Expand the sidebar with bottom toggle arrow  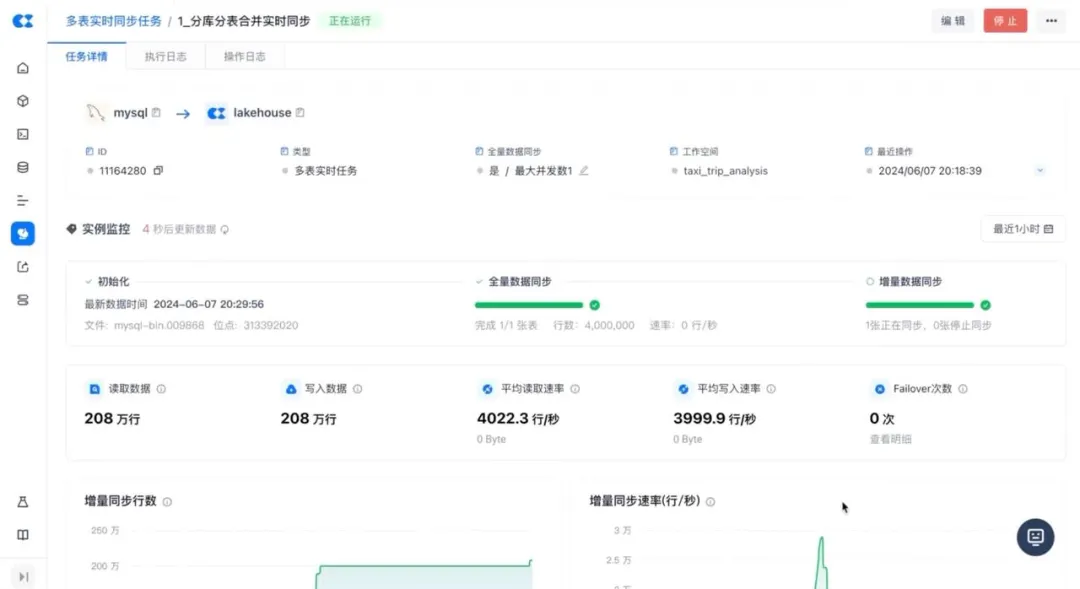[x=23, y=576]
